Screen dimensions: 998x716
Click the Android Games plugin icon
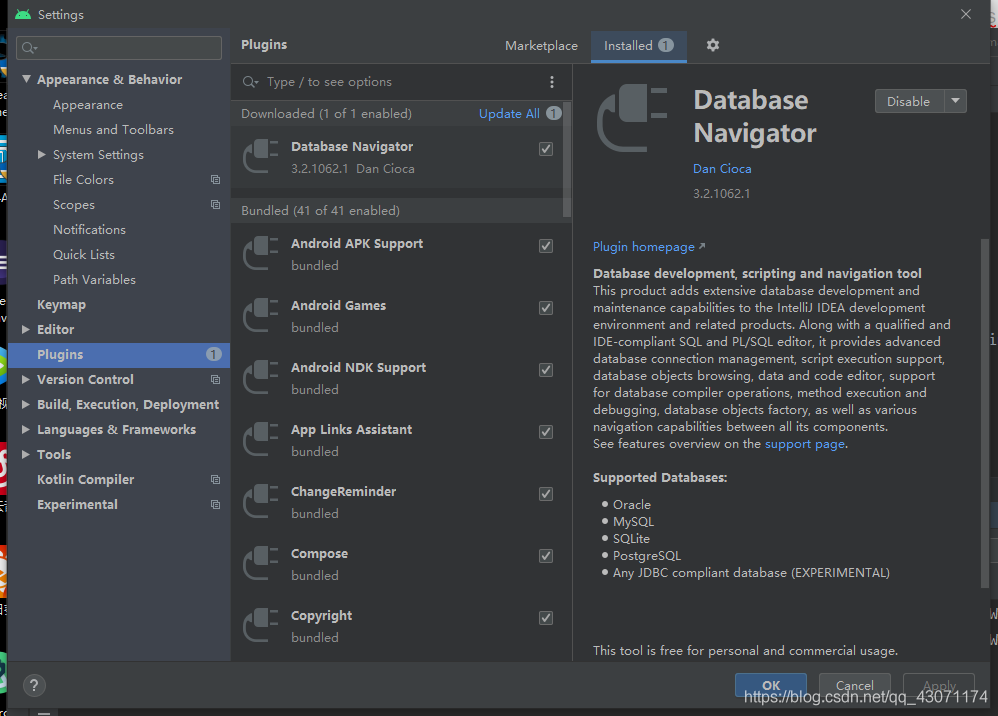[x=261, y=316]
